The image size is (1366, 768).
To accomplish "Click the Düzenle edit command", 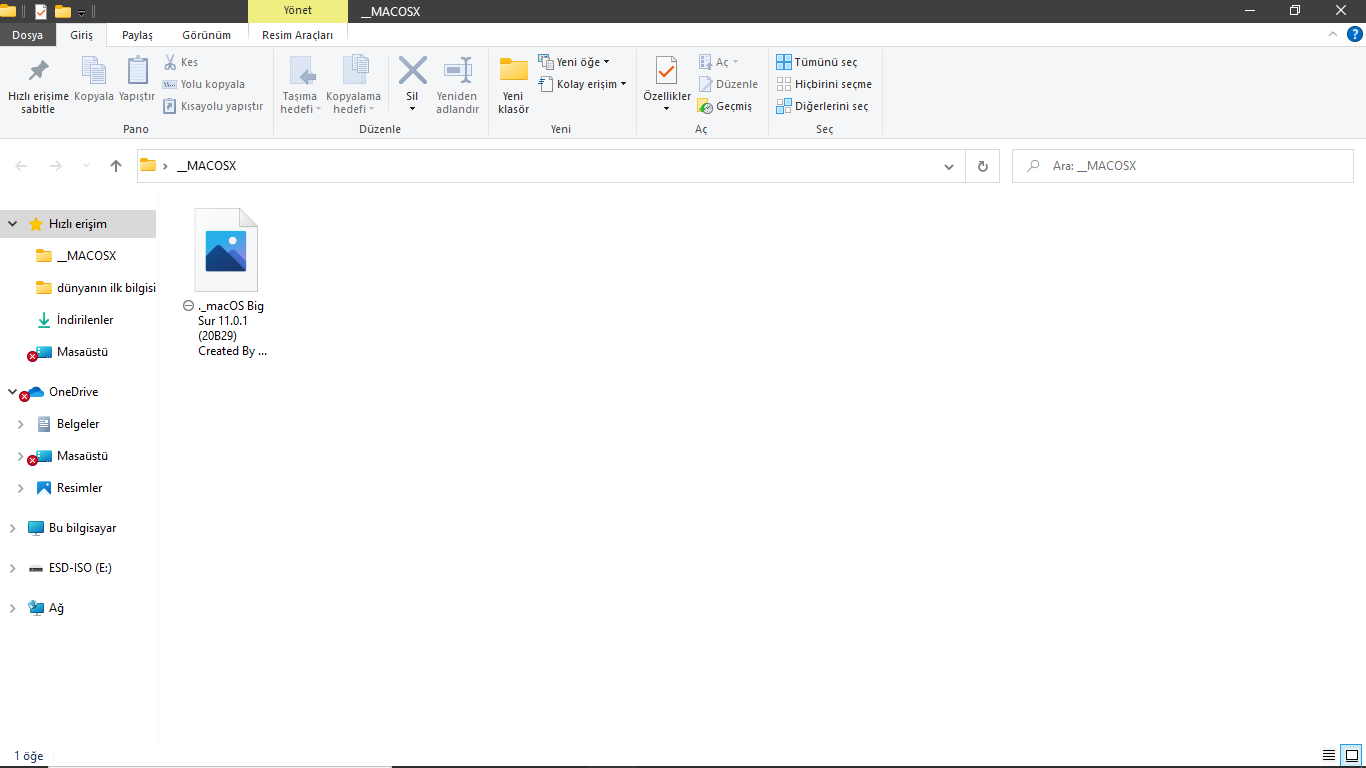I will click(728, 84).
